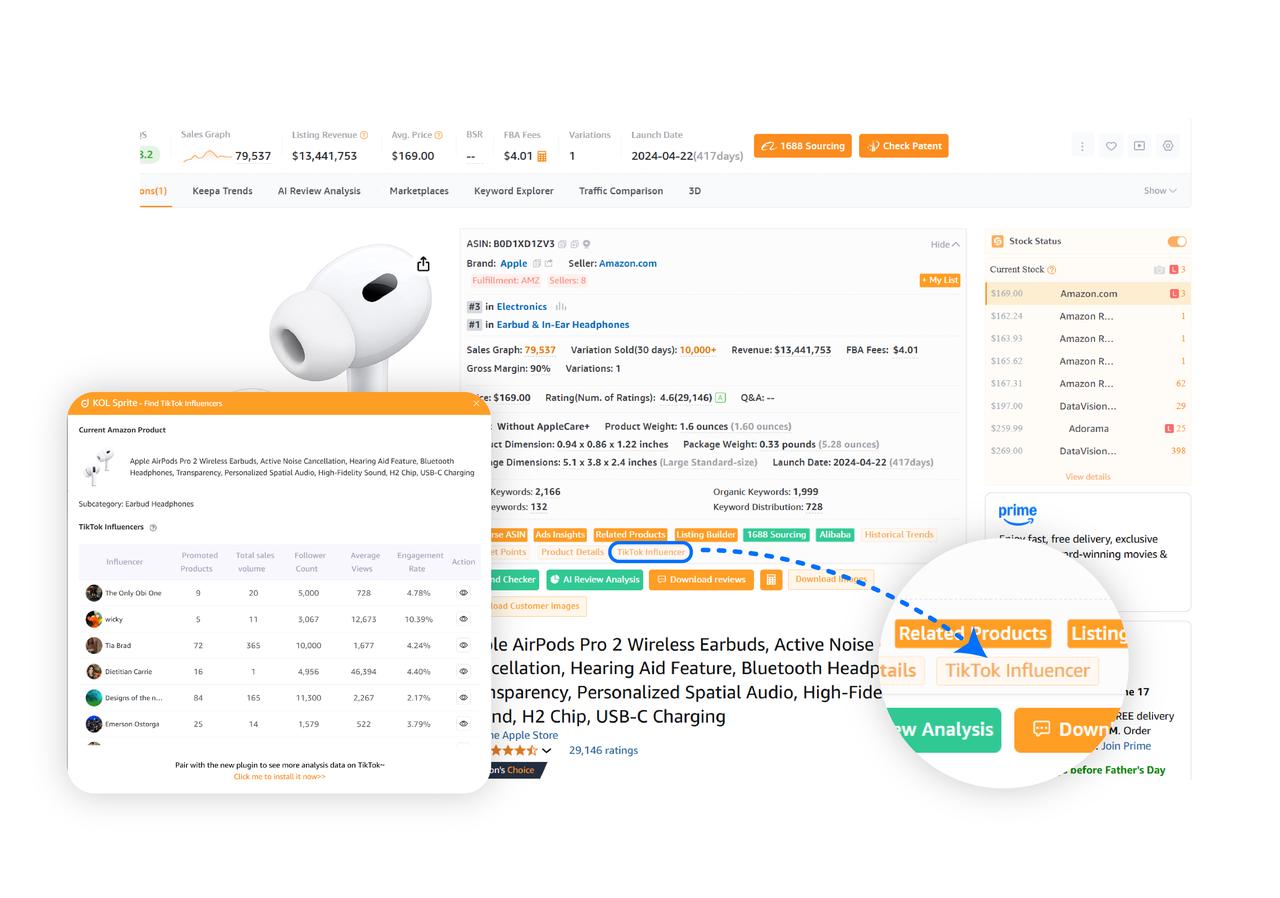Close the KOL Sprite popup
Screen dimensions: 1280x898
tap(476, 403)
